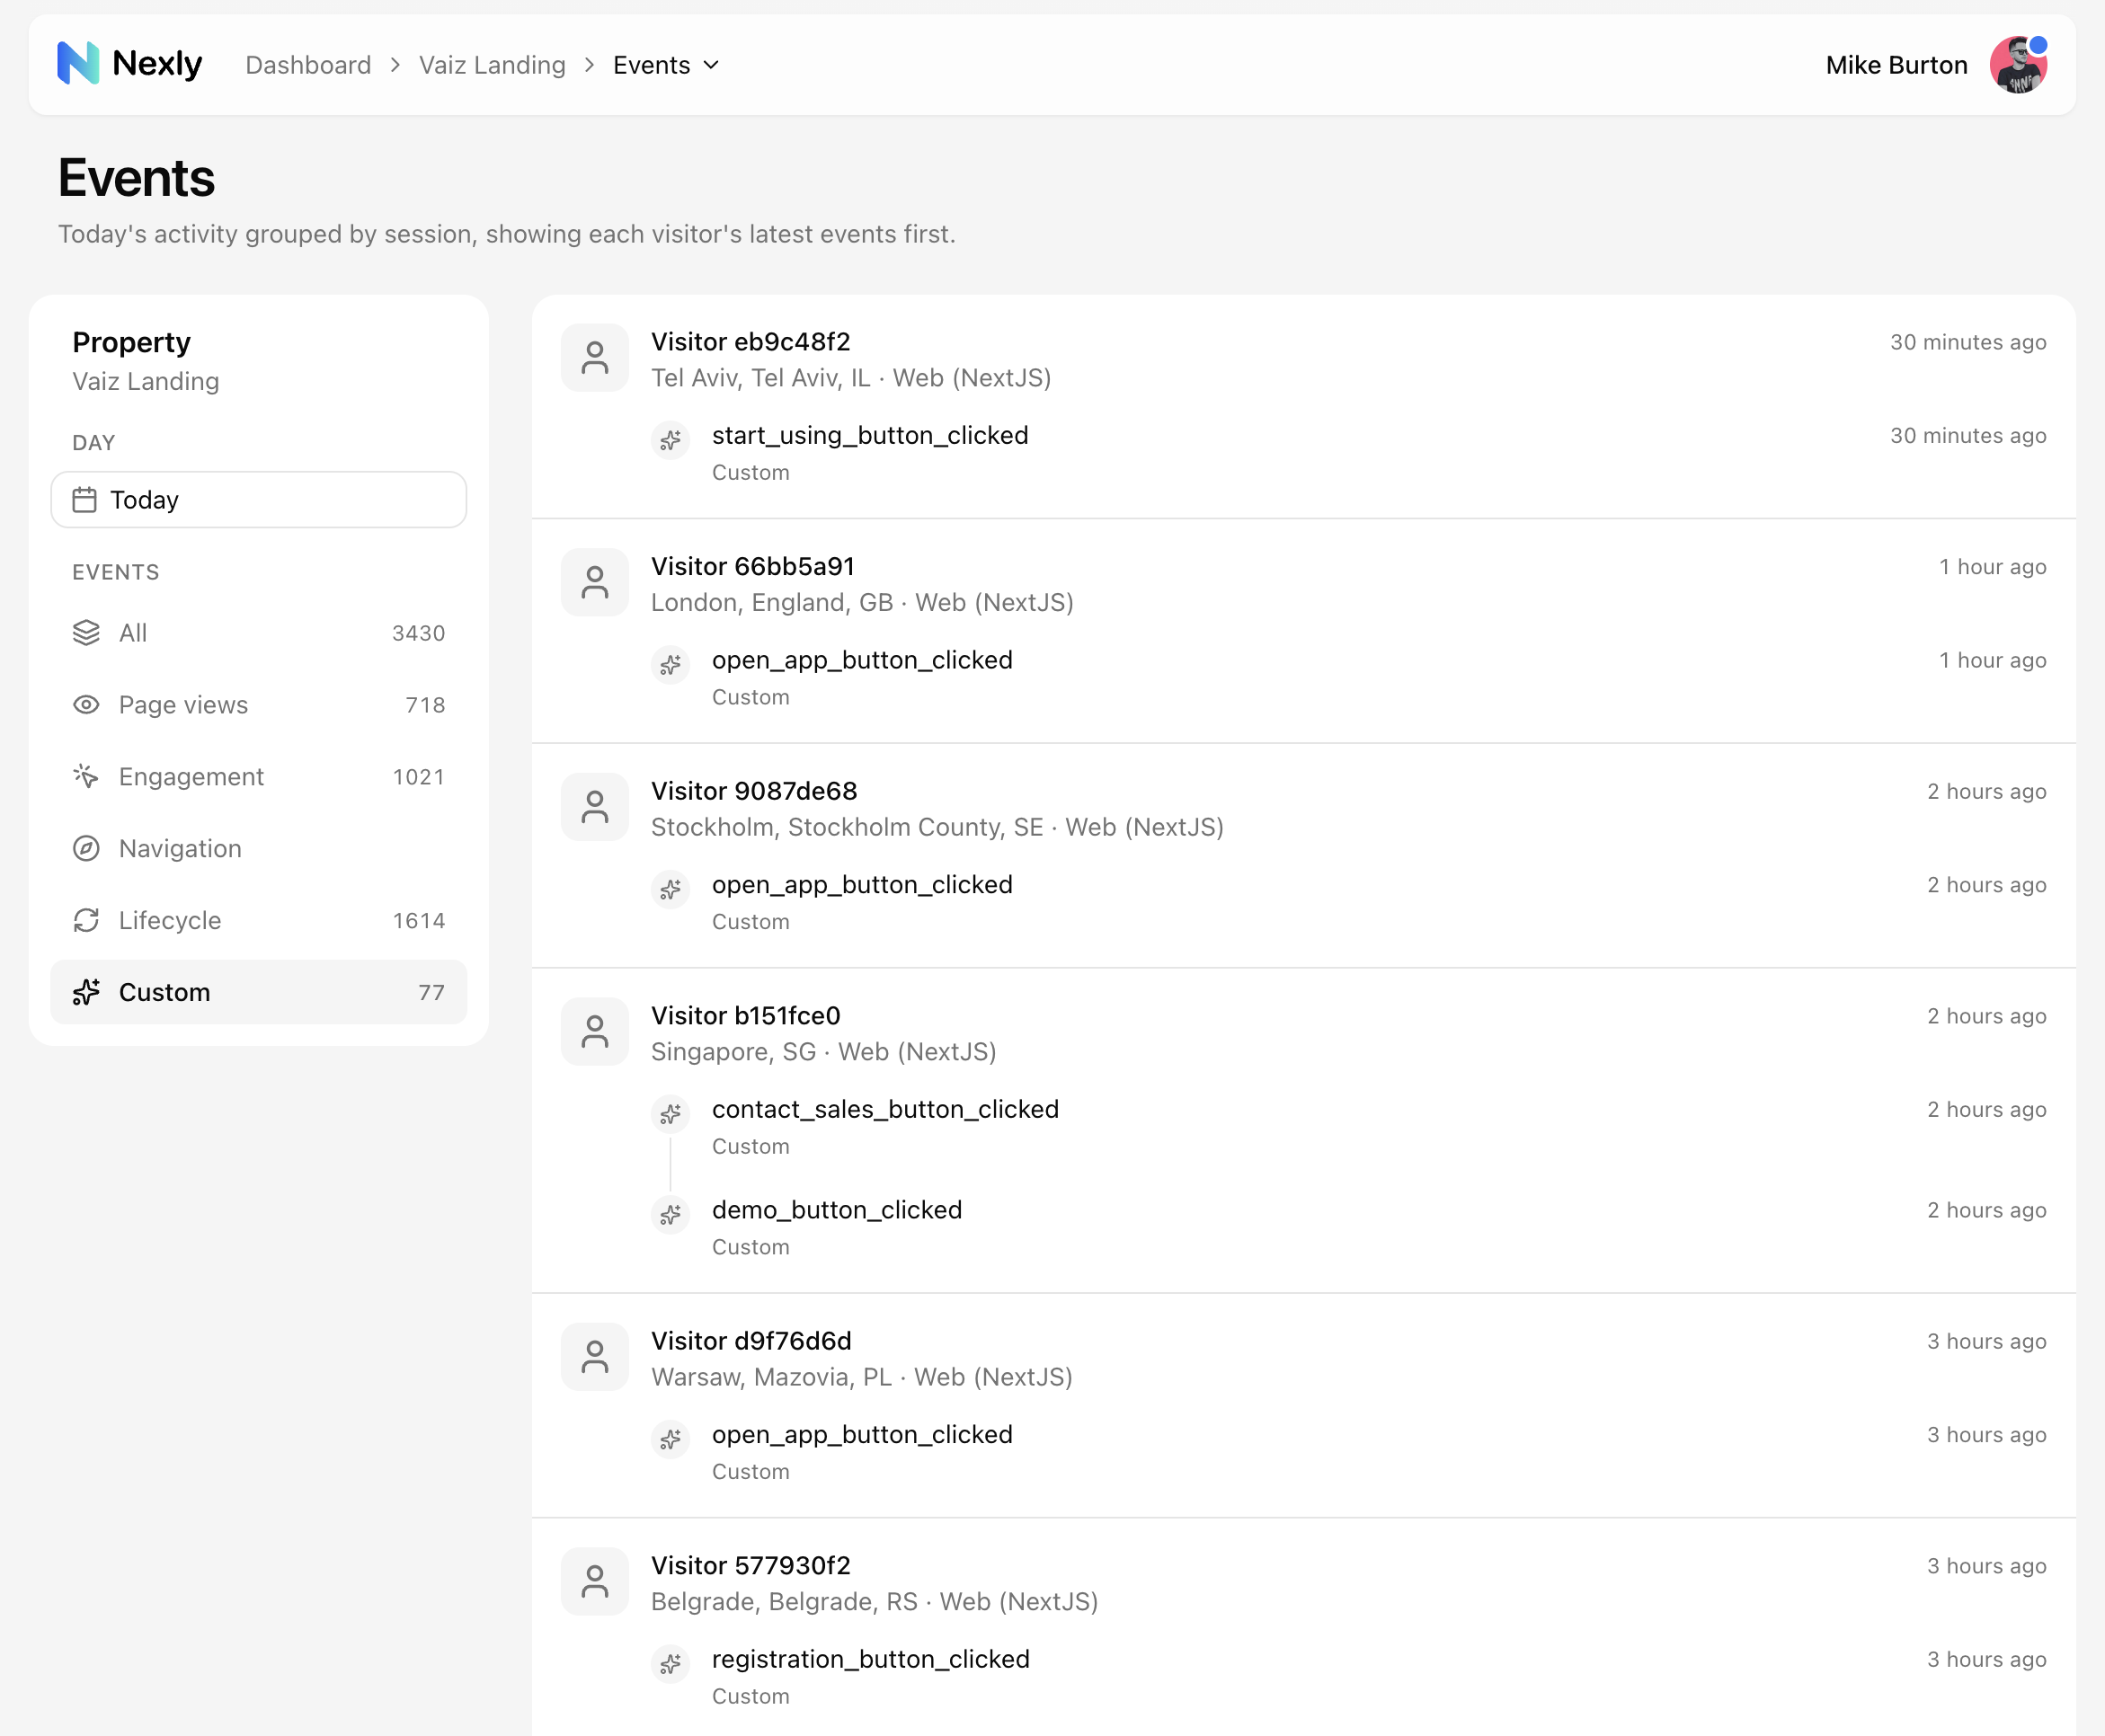Image resolution: width=2105 pixels, height=1736 pixels.
Task: Select the Custom events filter
Action: pyautogui.click(x=259, y=992)
